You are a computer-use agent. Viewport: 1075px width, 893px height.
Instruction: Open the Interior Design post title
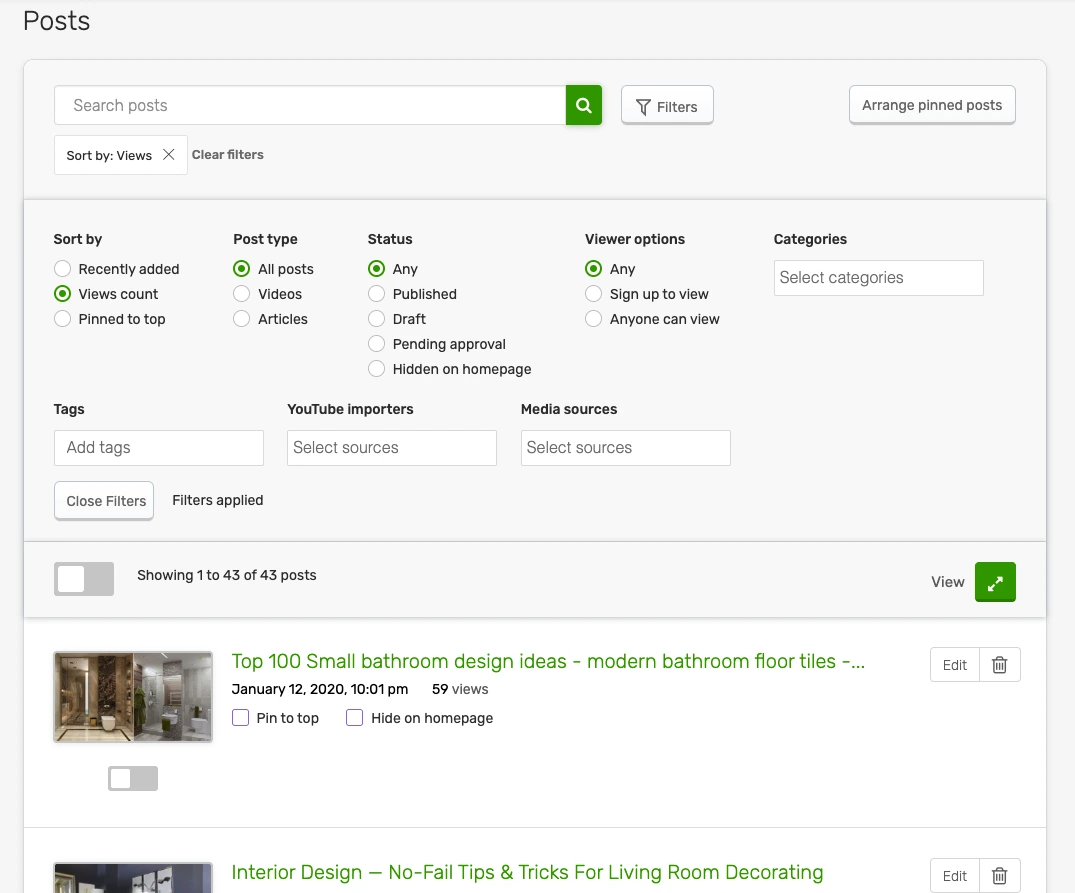click(x=527, y=872)
